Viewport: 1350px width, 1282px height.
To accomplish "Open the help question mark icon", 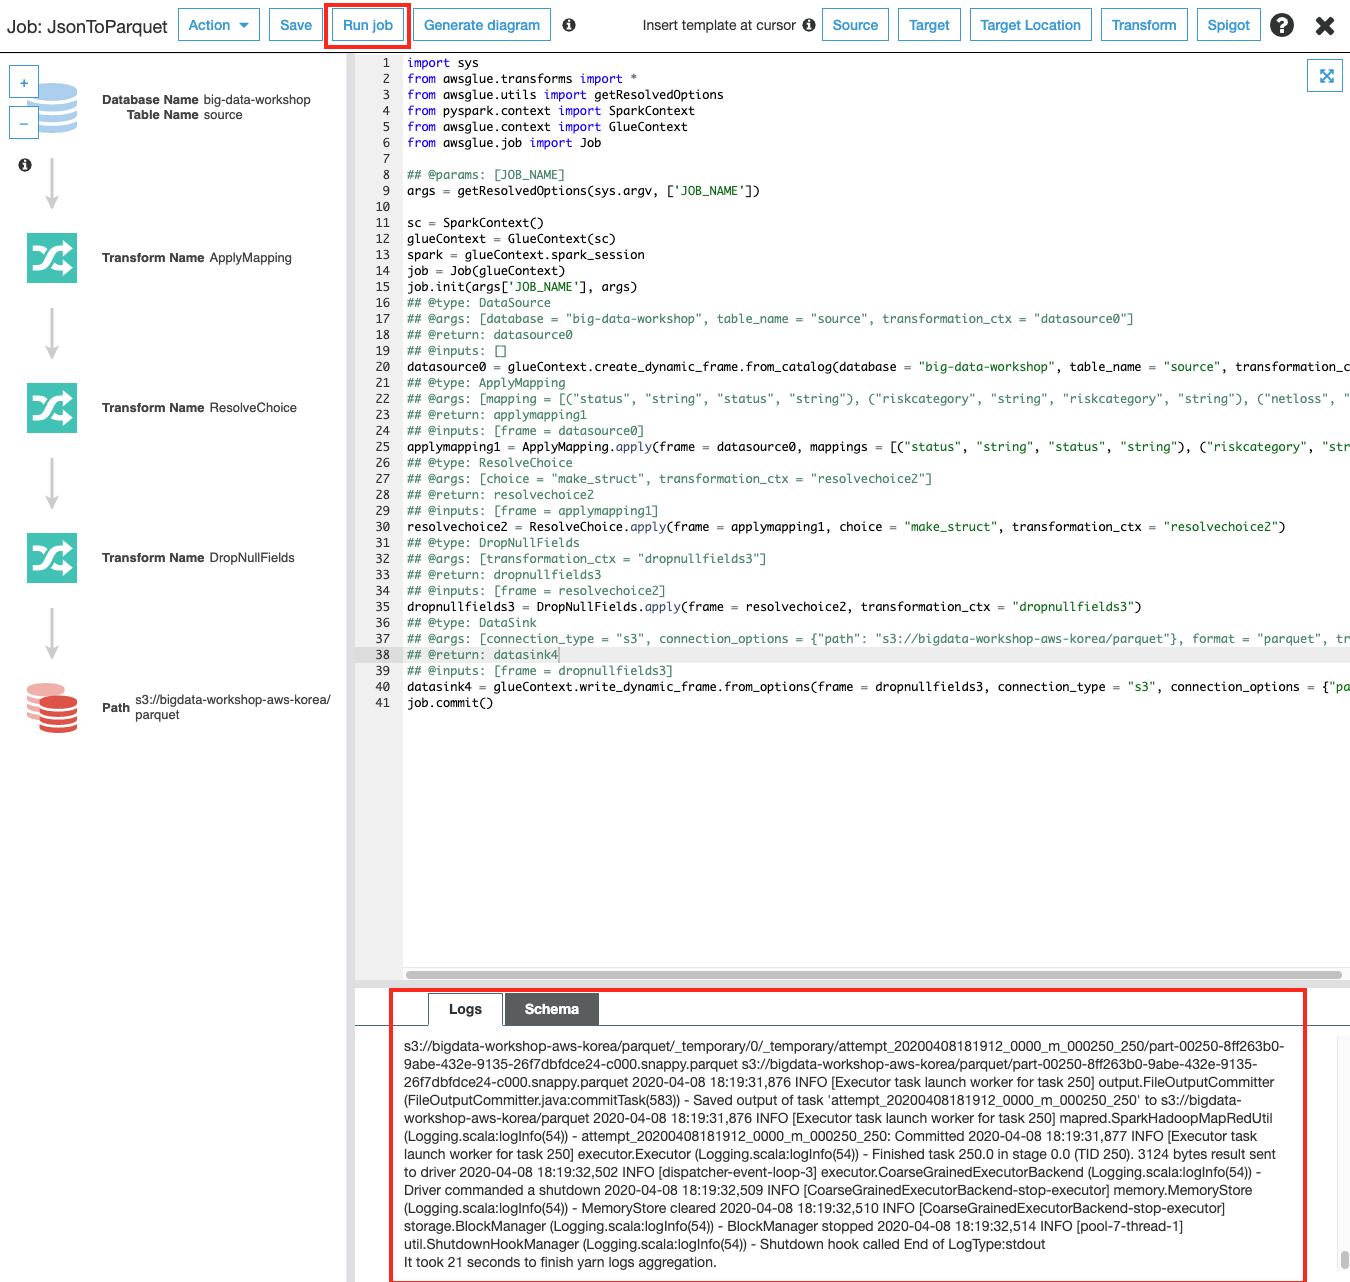I will click(x=1282, y=25).
